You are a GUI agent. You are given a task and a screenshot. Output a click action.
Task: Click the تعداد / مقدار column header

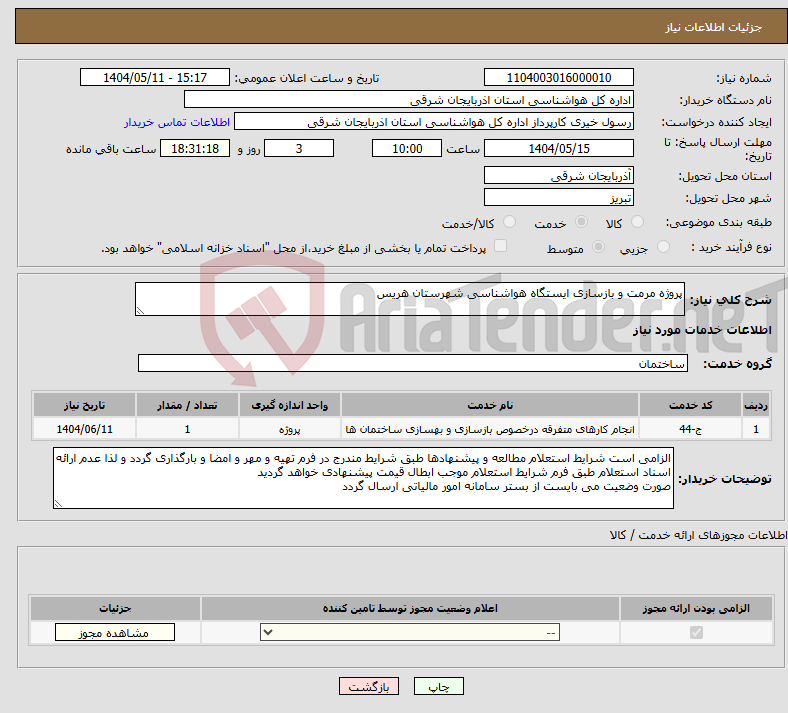(x=187, y=405)
